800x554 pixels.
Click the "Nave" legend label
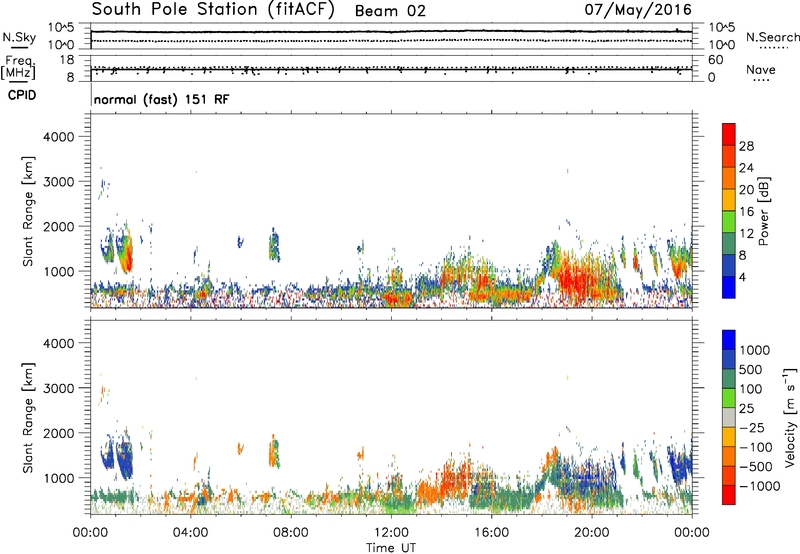pos(761,69)
